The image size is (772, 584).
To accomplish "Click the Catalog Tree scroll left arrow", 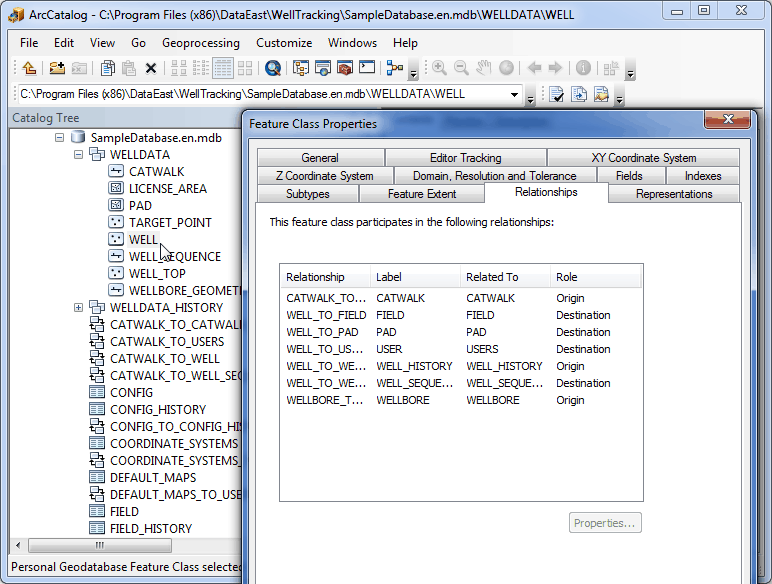I will click(x=18, y=545).
